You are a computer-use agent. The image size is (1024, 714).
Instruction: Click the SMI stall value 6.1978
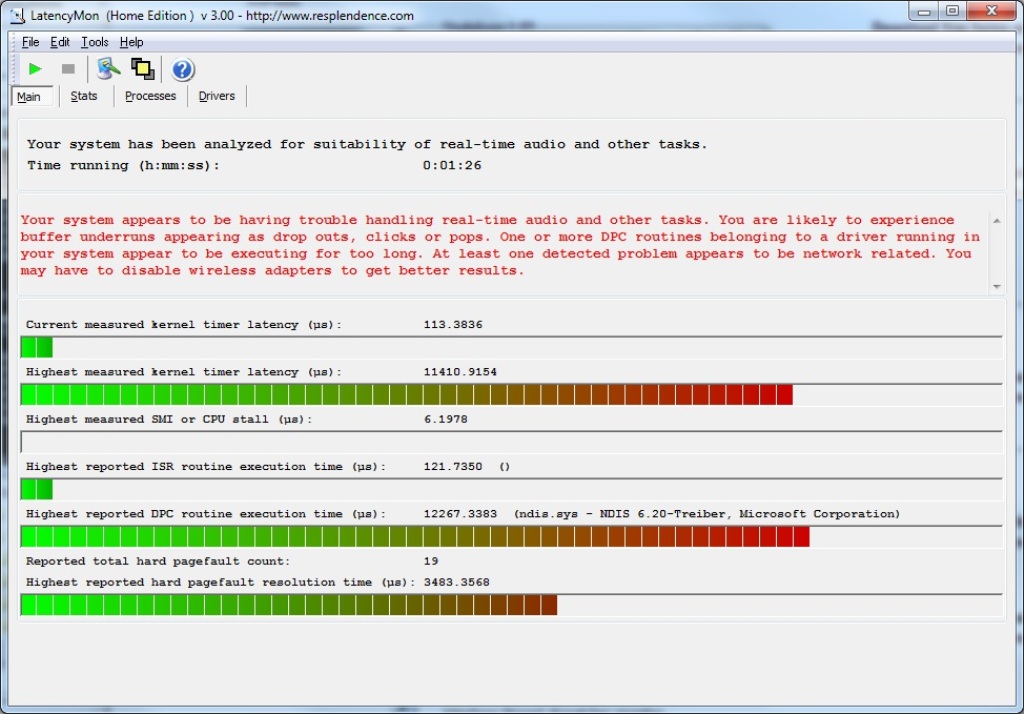(445, 419)
